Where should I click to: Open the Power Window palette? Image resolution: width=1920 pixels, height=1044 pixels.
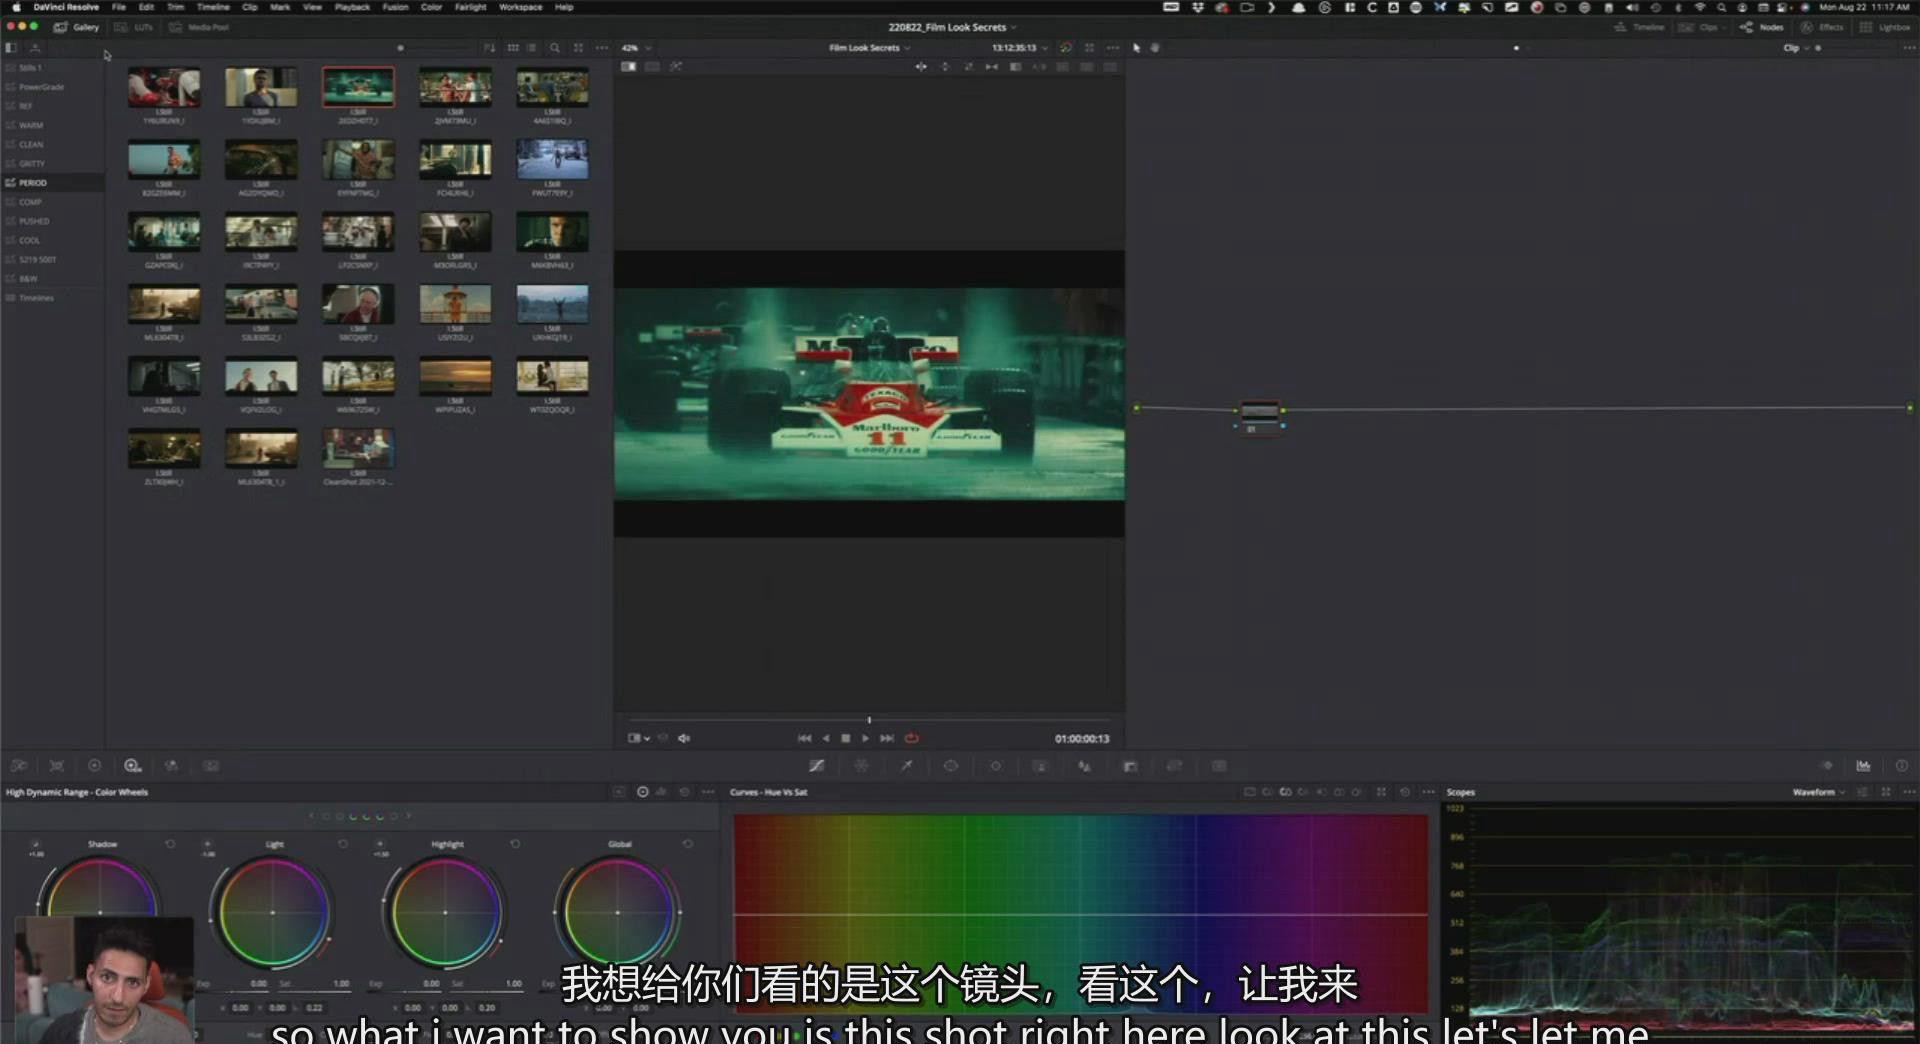tap(951, 766)
